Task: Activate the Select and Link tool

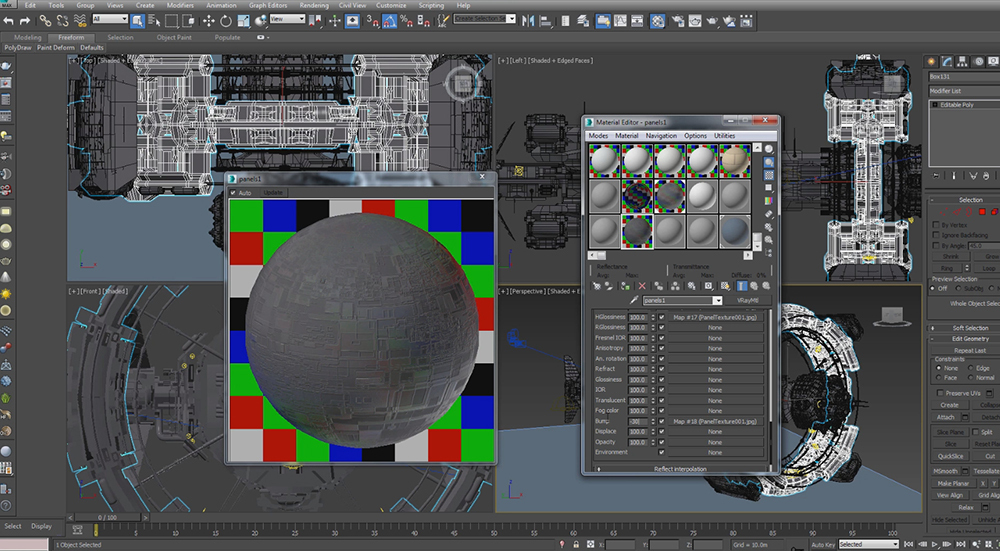Action: pyautogui.click(x=45, y=20)
